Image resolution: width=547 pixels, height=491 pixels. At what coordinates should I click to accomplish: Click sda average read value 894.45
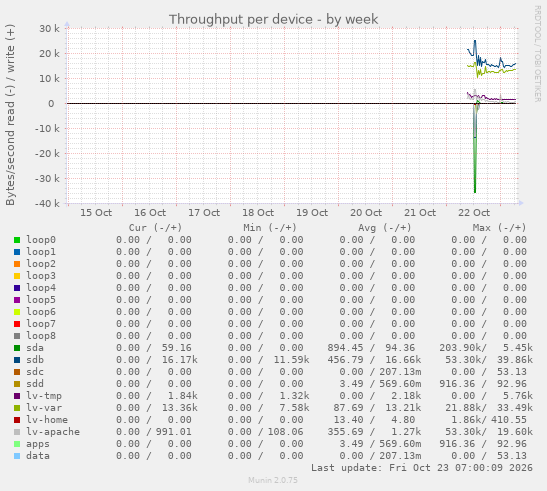tap(345, 348)
